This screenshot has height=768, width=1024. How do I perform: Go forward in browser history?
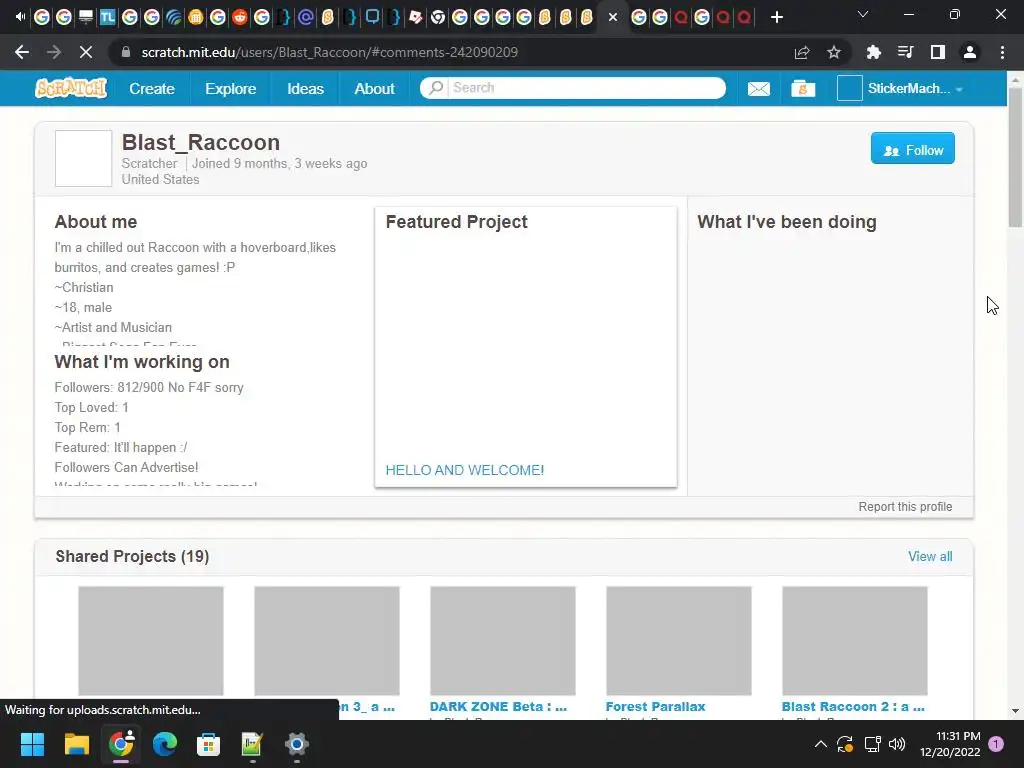tap(54, 52)
